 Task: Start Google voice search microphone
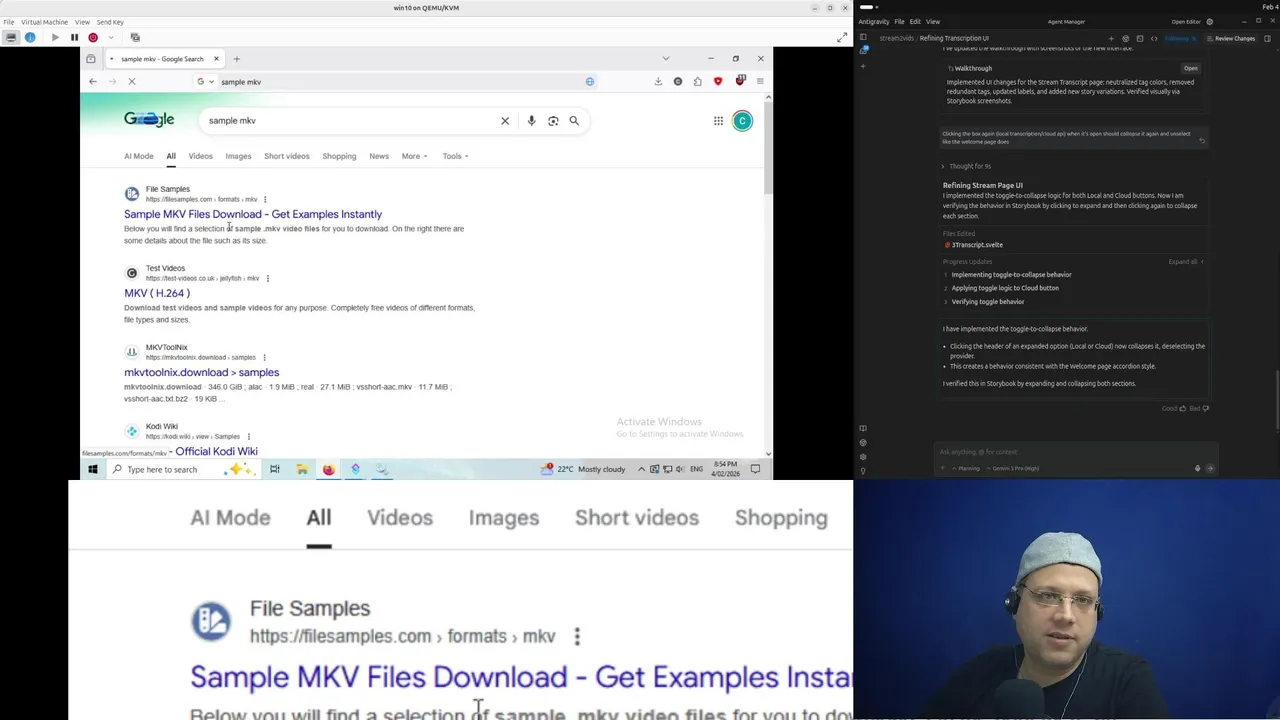pyautogui.click(x=531, y=121)
